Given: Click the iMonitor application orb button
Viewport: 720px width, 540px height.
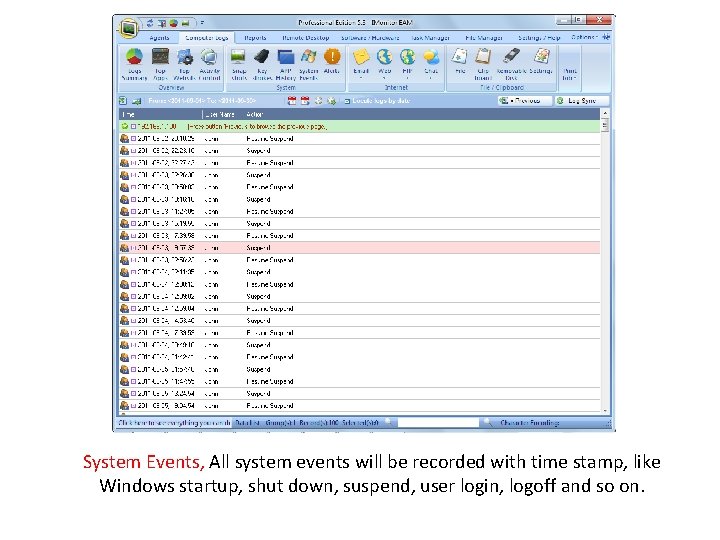Looking at the screenshot, I should coord(129,28).
